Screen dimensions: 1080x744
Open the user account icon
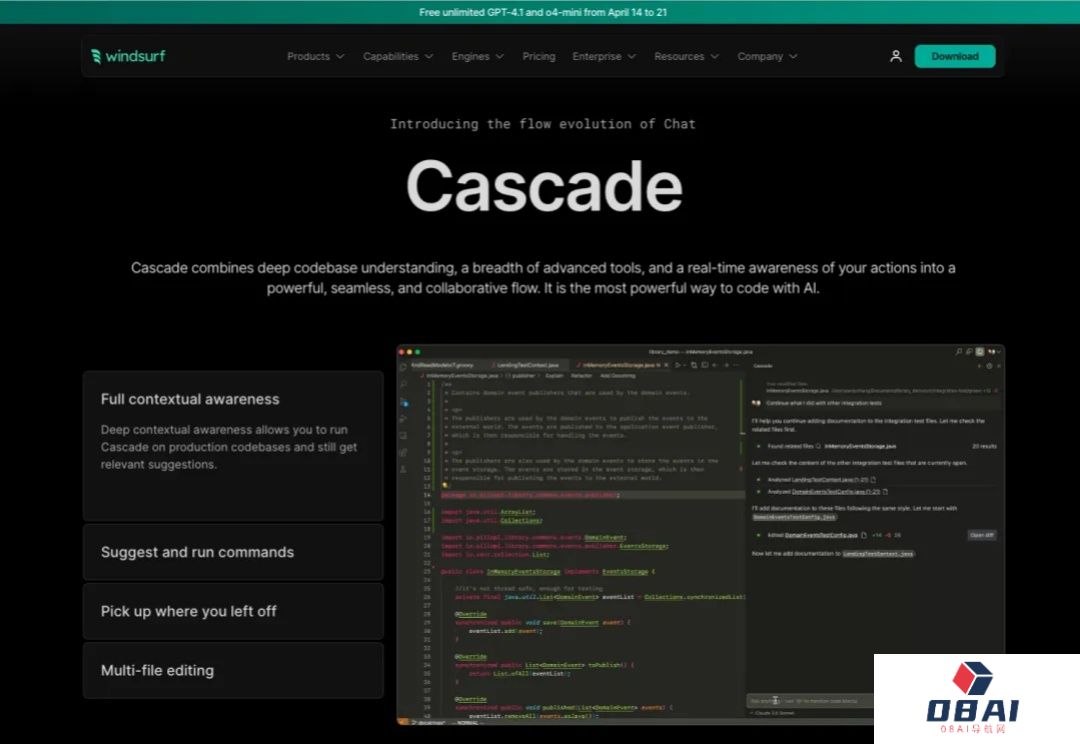click(x=895, y=56)
